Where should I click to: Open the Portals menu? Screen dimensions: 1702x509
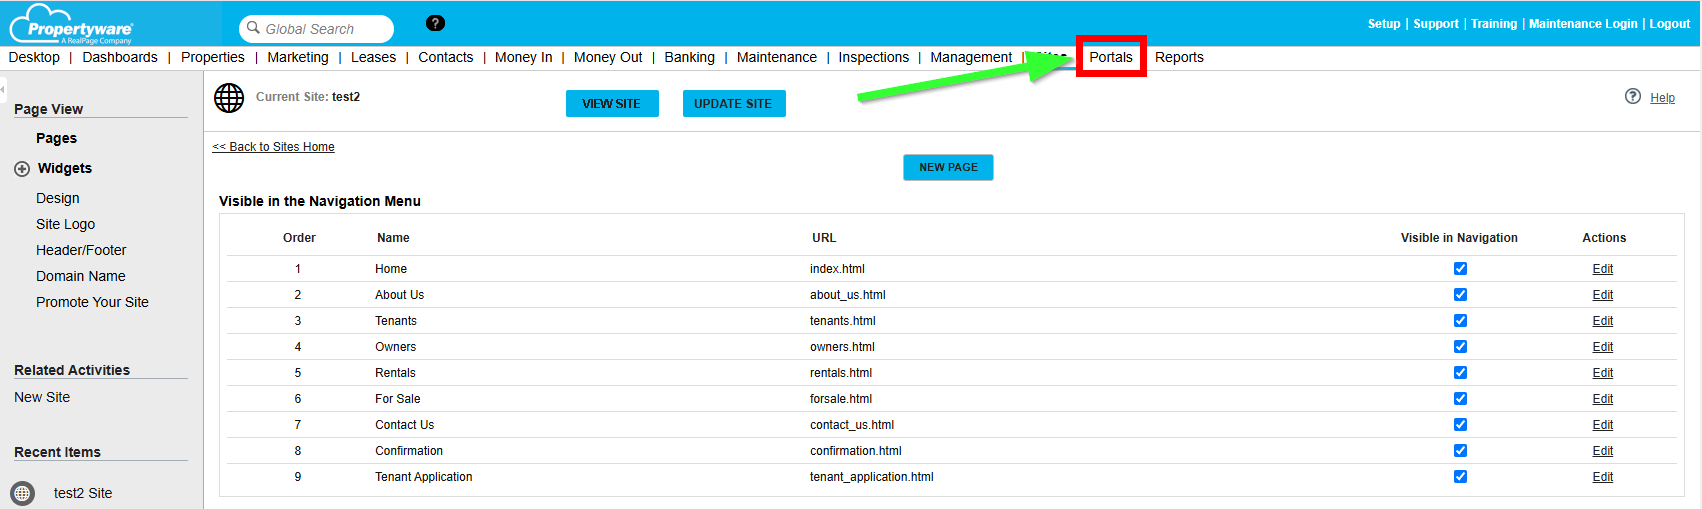1111,57
